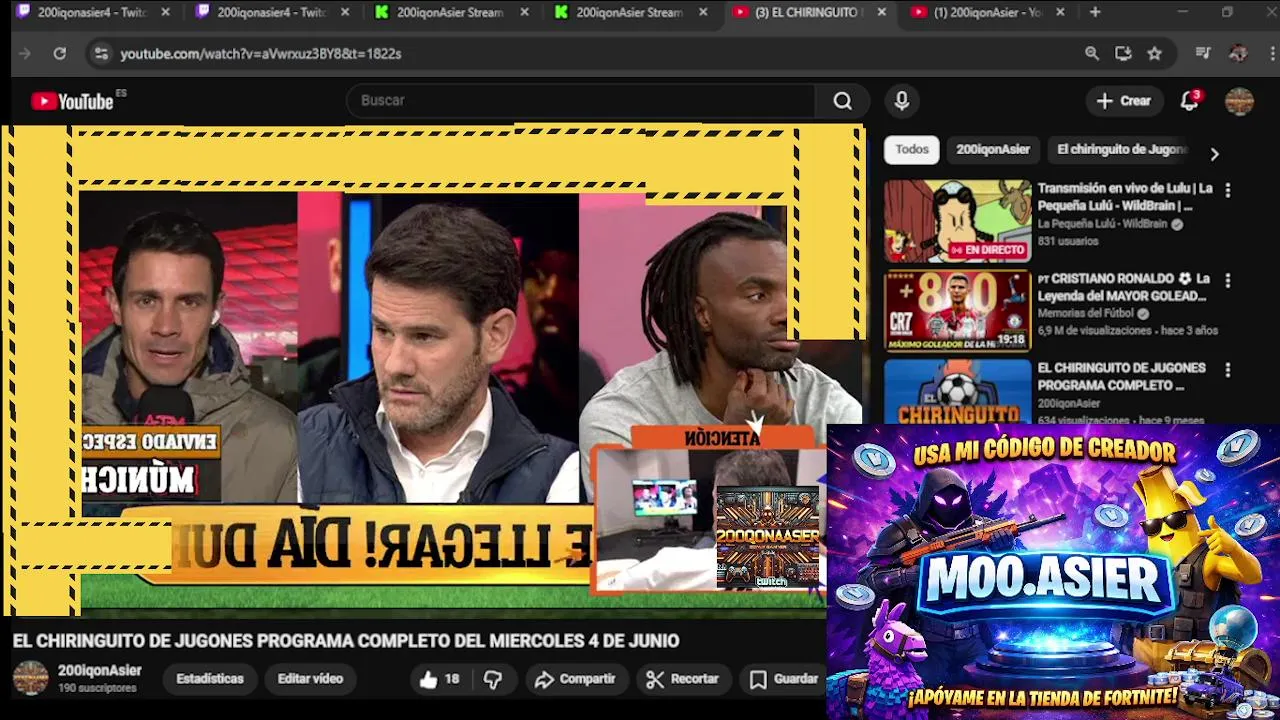
Task: Open the YouTube account avatar menu
Action: (1239, 101)
